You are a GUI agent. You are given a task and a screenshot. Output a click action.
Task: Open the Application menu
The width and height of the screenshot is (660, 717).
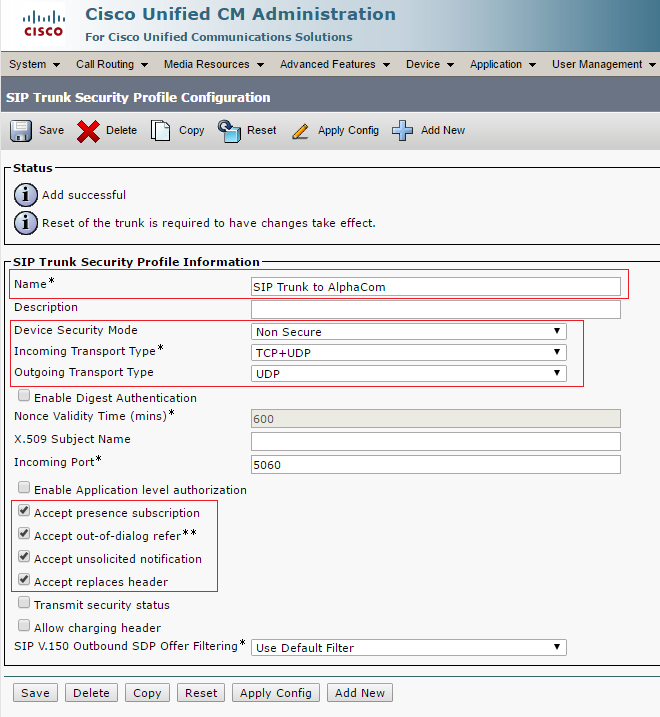[x=503, y=64]
